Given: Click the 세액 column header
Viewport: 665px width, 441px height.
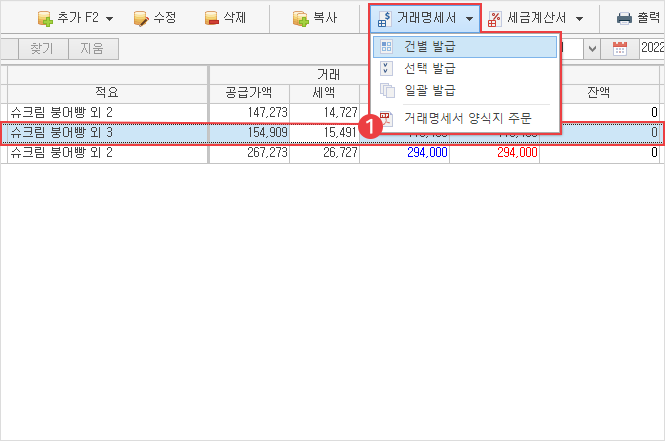Looking at the screenshot, I should (x=324, y=93).
